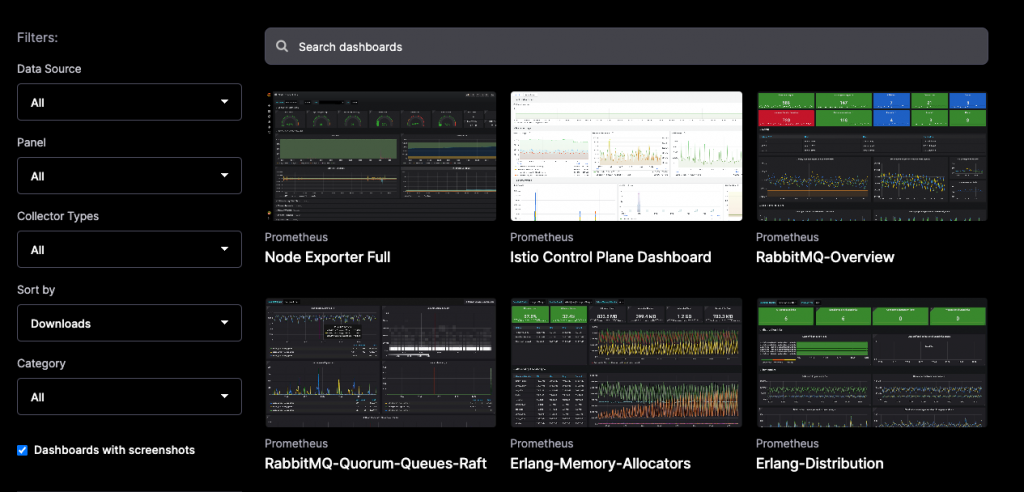This screenshot has width=1024, height=492.
Task: Click the Erlang-Memory-Allocators title link
Action: [x=600, y=464]
